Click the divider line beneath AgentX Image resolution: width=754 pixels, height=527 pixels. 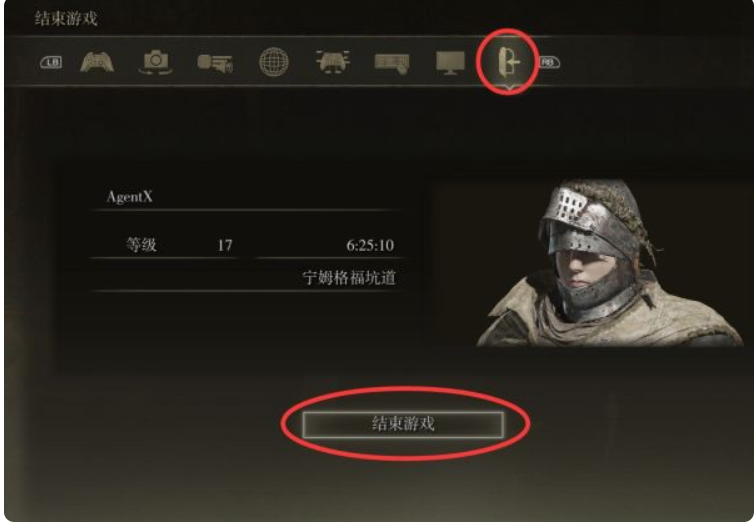[245, 210]
